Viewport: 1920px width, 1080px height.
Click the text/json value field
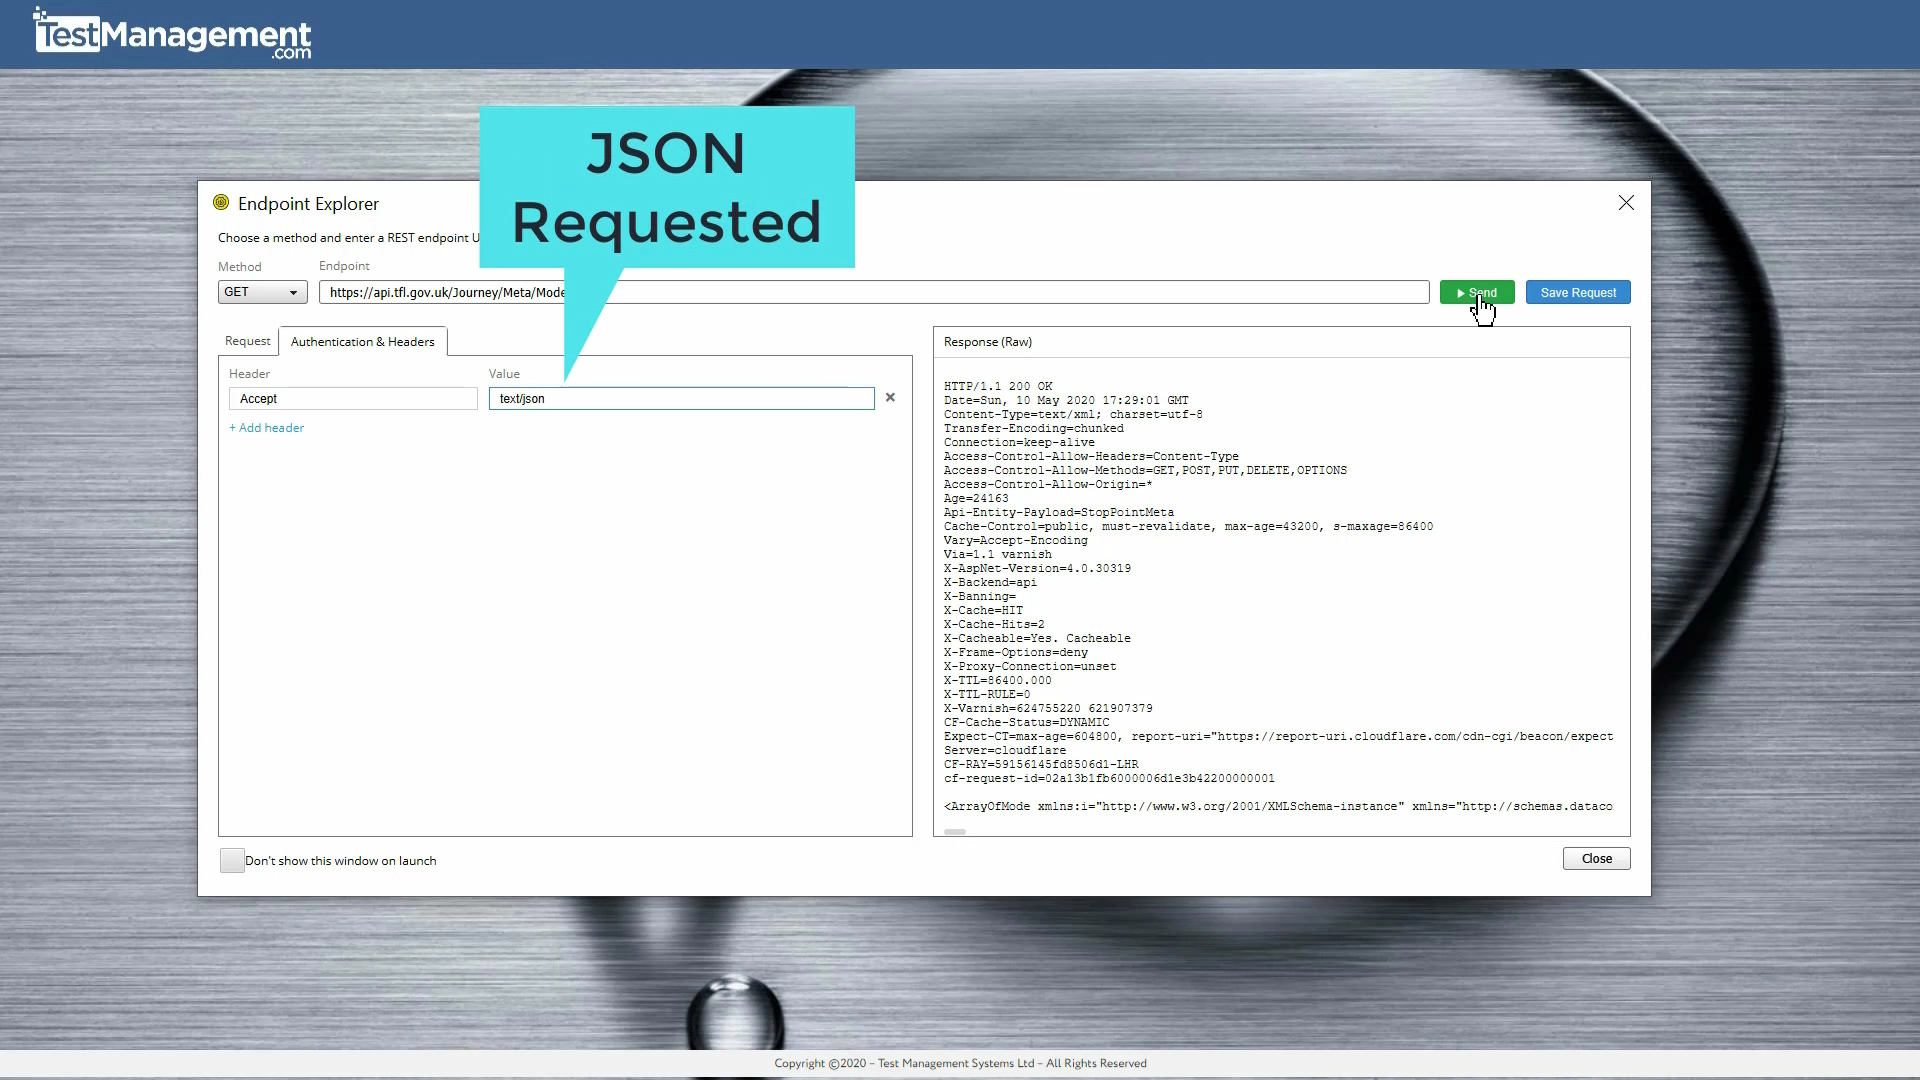pyautogui.click(x=681, y=398)
